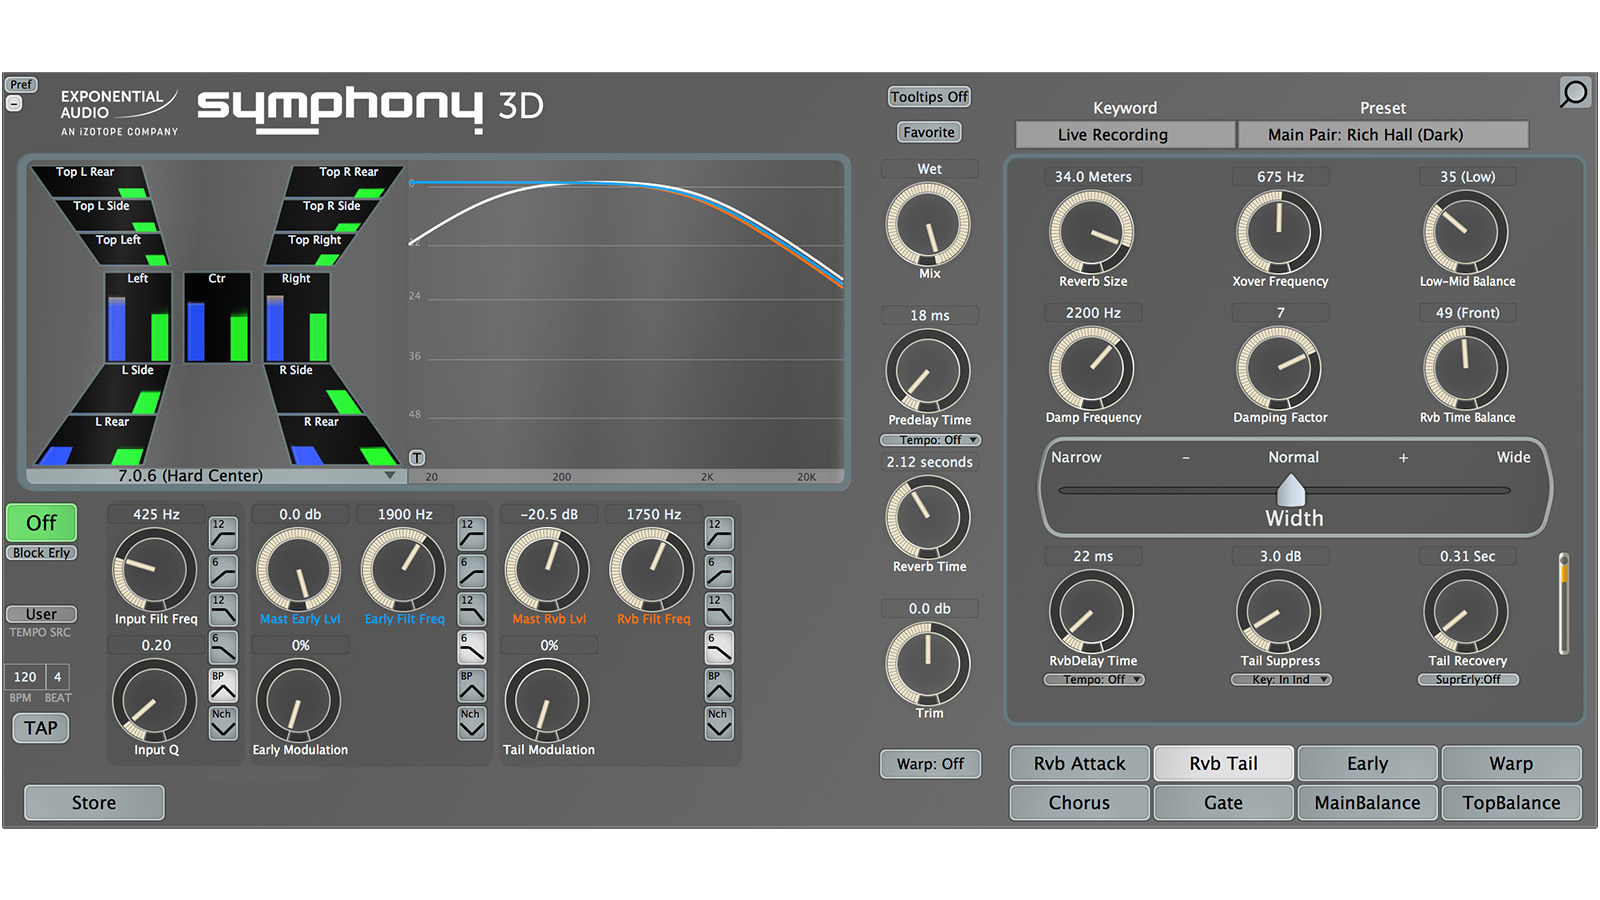The image size is (1600, 900).
Task: Choose 6 dB low-pass icon beside Early Filt Freq
Action: [471, 648]
